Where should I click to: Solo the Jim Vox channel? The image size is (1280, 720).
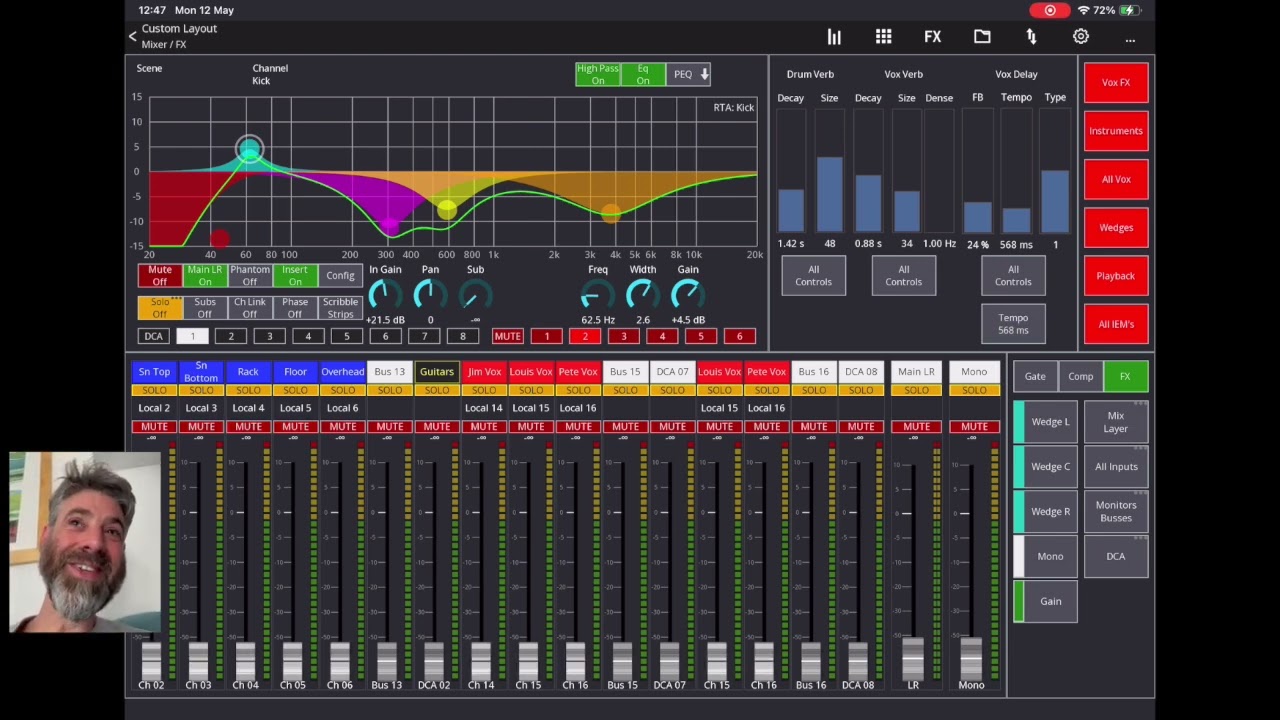484,390
